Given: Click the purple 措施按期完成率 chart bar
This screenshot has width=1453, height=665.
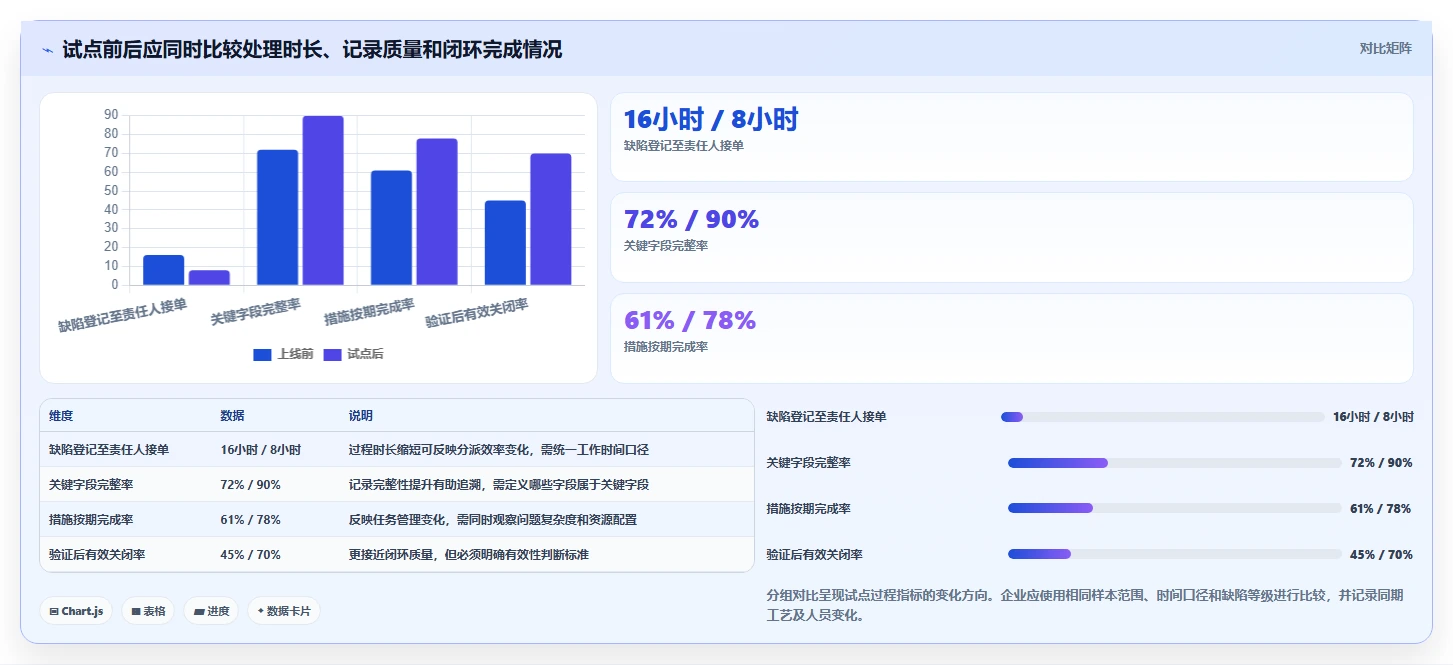Looking at the screenshot, I should (437, 212).
